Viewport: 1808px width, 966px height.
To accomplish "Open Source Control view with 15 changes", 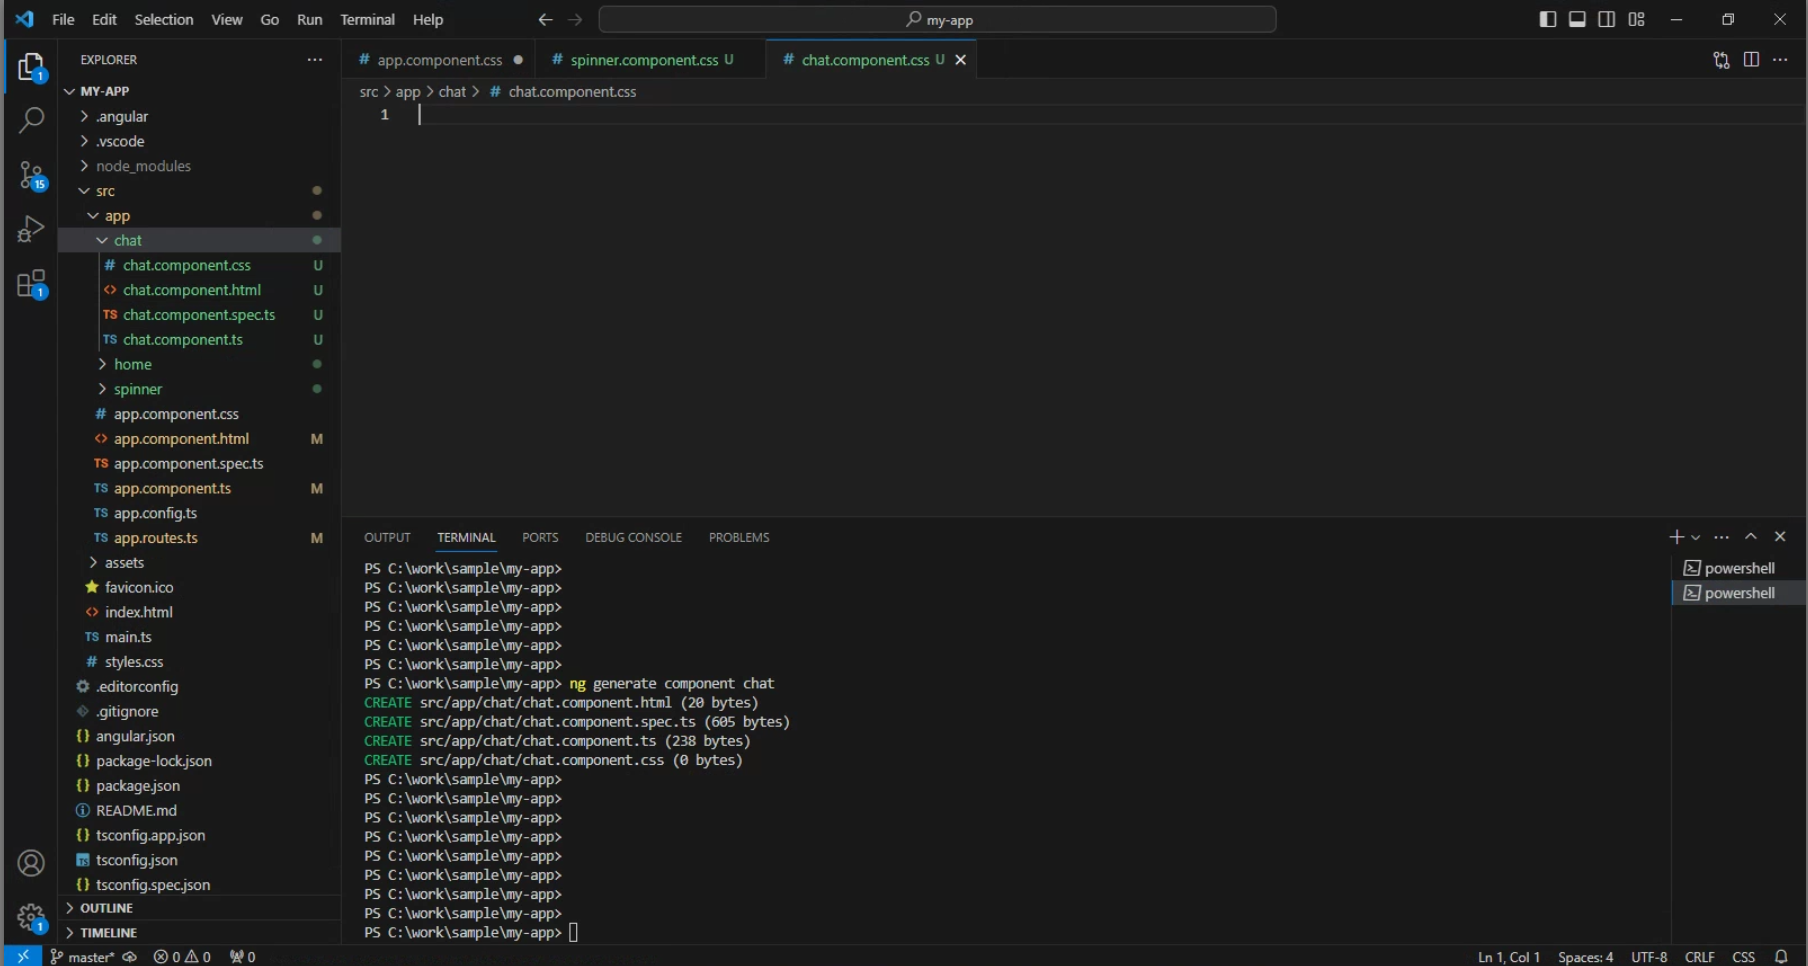I will click(31, 176).
